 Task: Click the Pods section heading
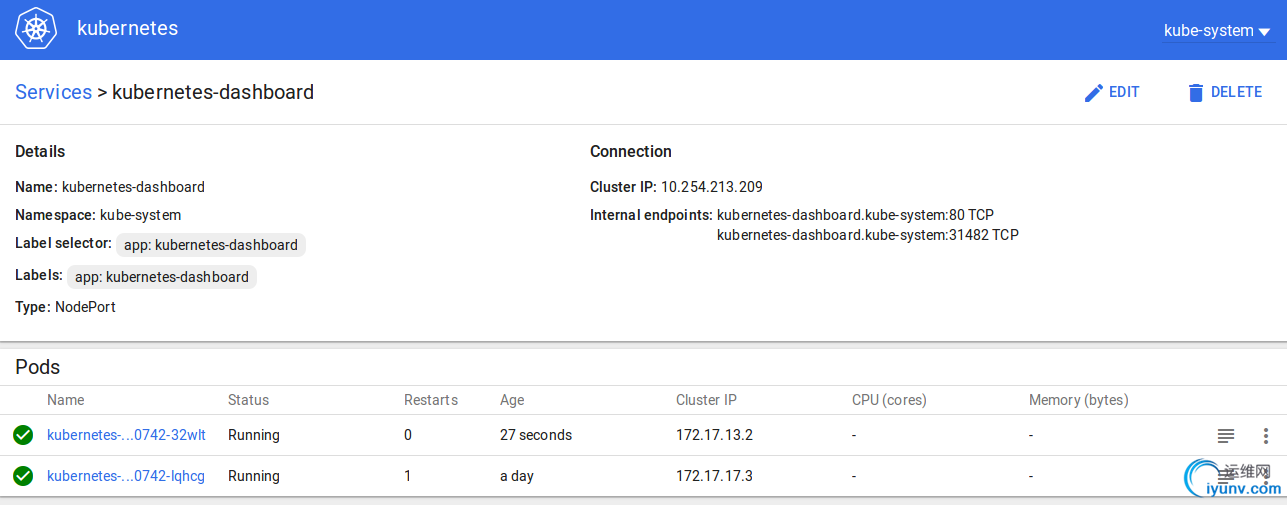(38, 367)
